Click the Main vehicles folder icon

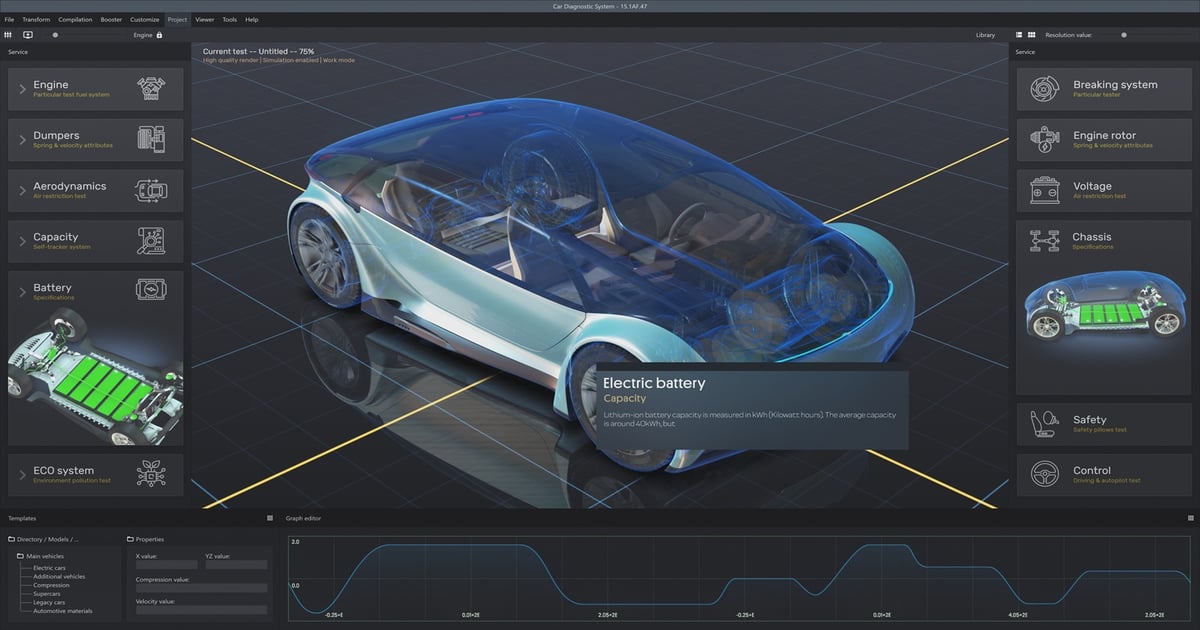(20, 556)
